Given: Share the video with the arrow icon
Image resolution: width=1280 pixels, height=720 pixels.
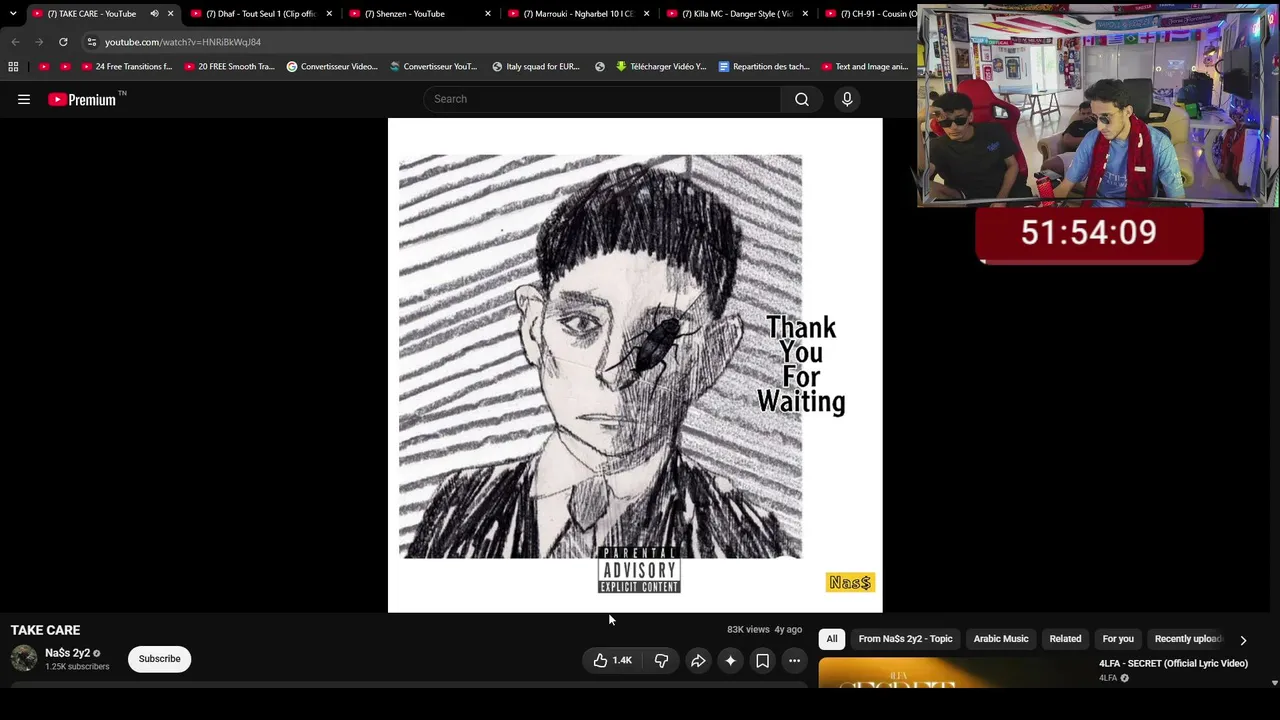Looking at the screenshot, I should [x=698, y=660].
